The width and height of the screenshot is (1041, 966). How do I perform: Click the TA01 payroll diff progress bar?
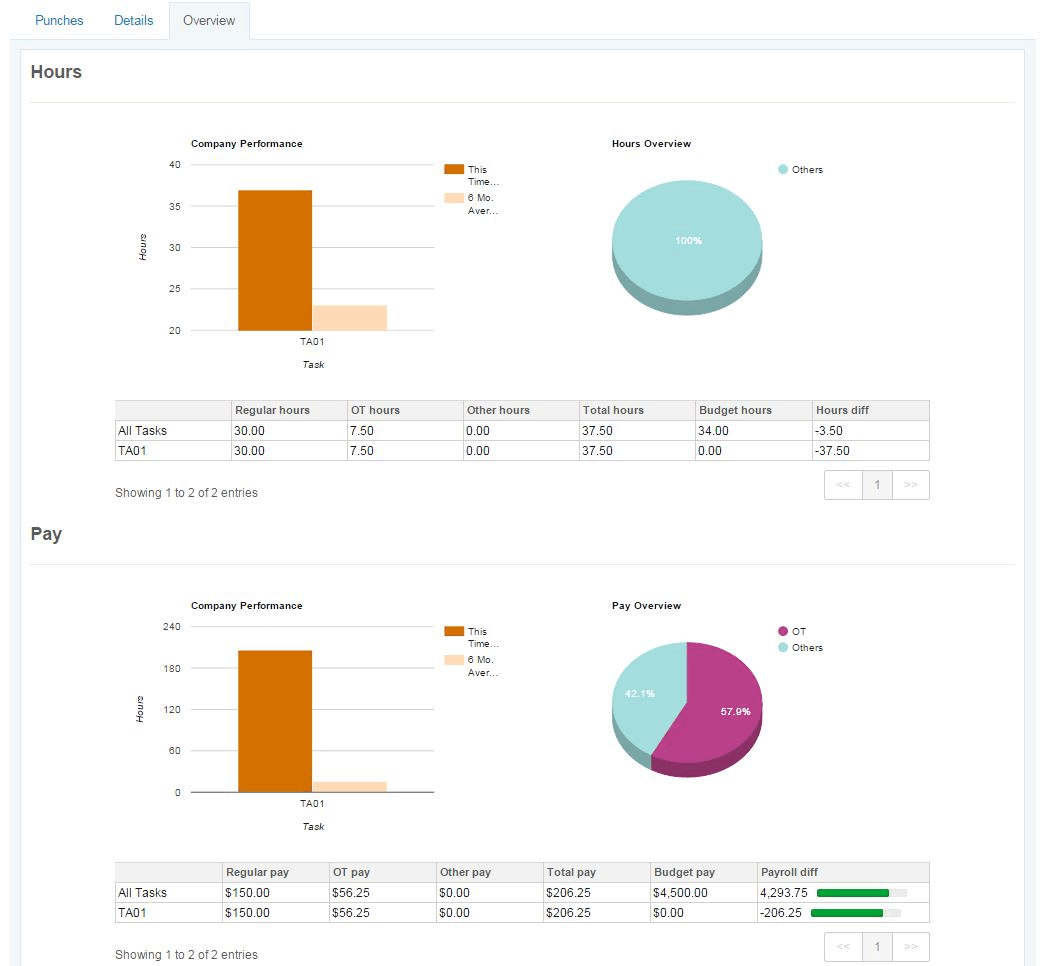[856, 913]
